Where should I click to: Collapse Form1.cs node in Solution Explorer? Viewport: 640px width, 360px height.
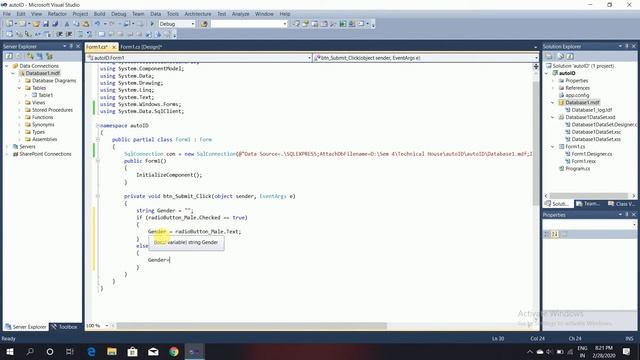[553, 147]
